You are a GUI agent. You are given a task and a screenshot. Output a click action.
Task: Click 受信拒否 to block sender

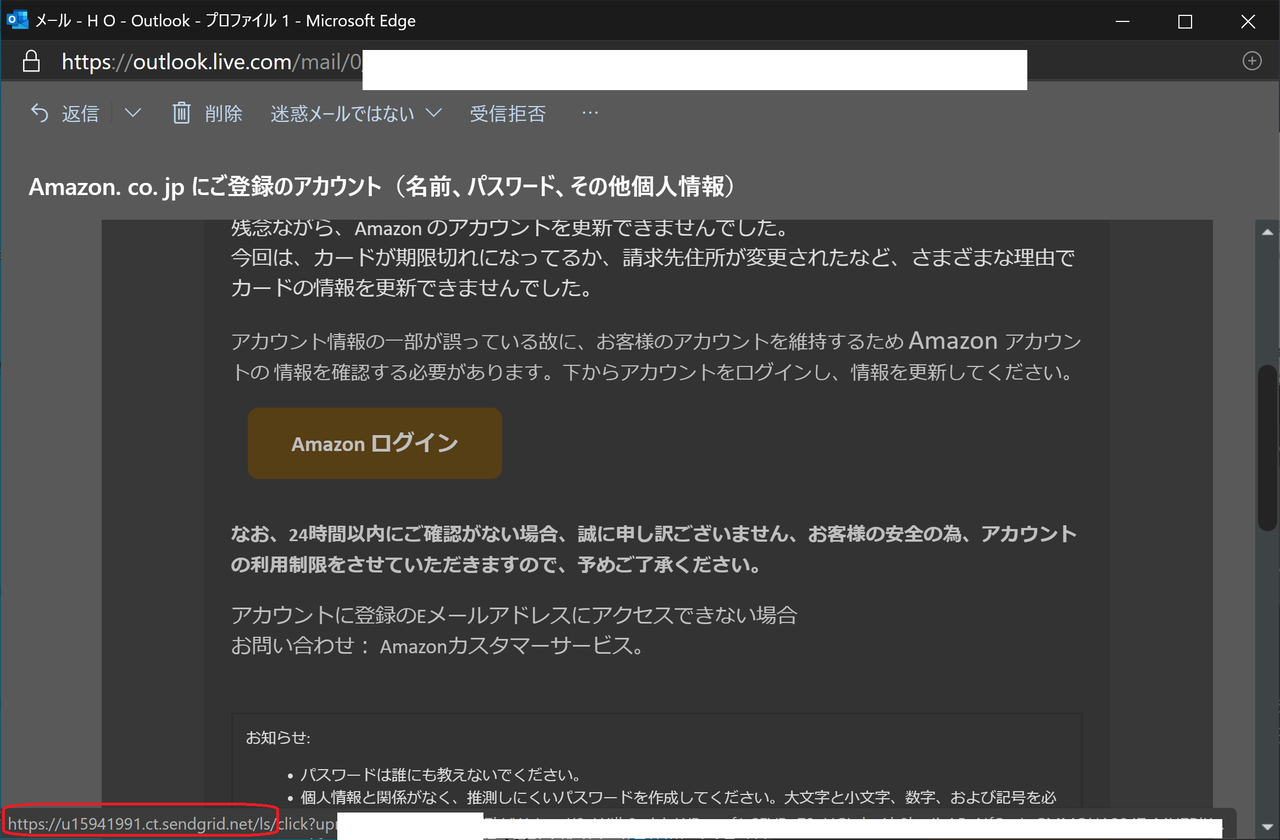[508, 113]
